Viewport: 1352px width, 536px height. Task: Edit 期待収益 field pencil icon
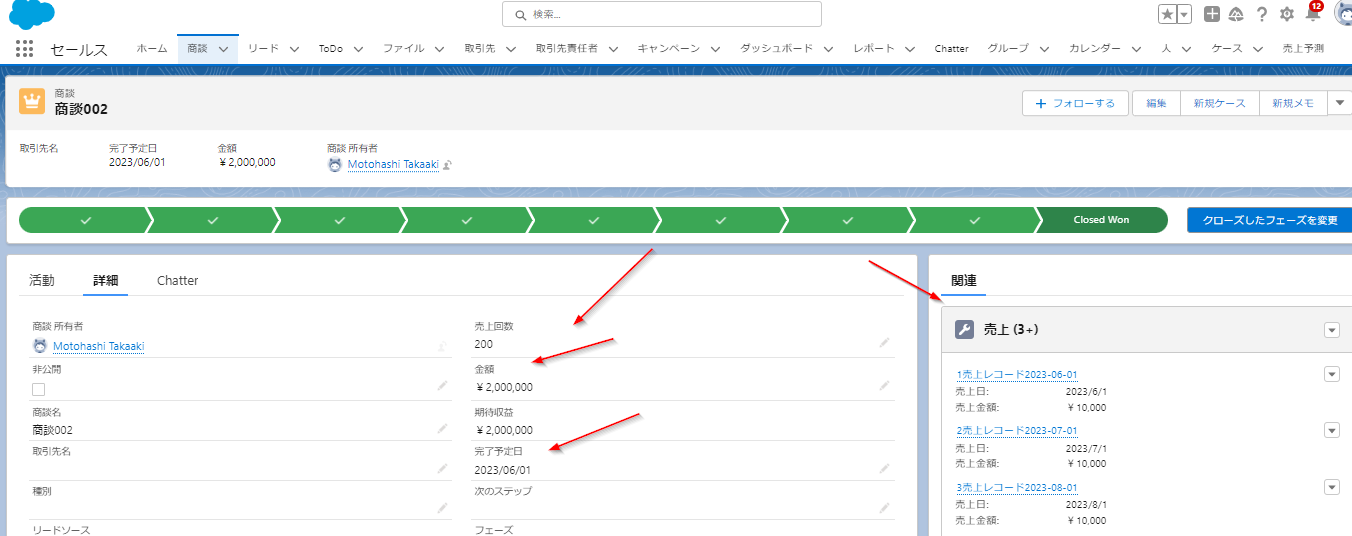pyautogui.click(x=884, y=429)
